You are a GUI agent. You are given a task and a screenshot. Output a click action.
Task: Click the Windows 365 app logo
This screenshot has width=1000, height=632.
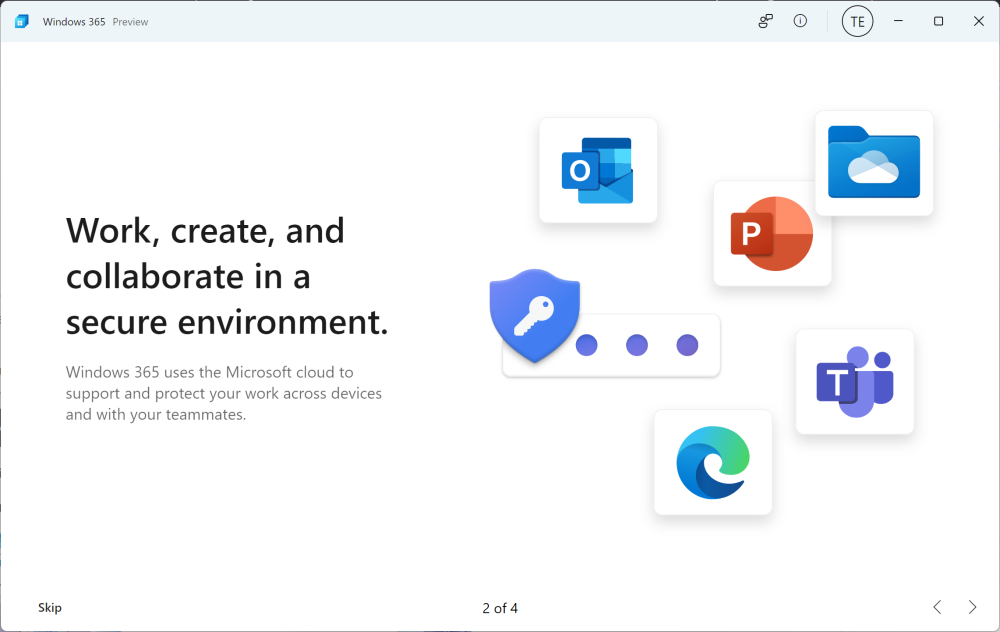[21, 22]
